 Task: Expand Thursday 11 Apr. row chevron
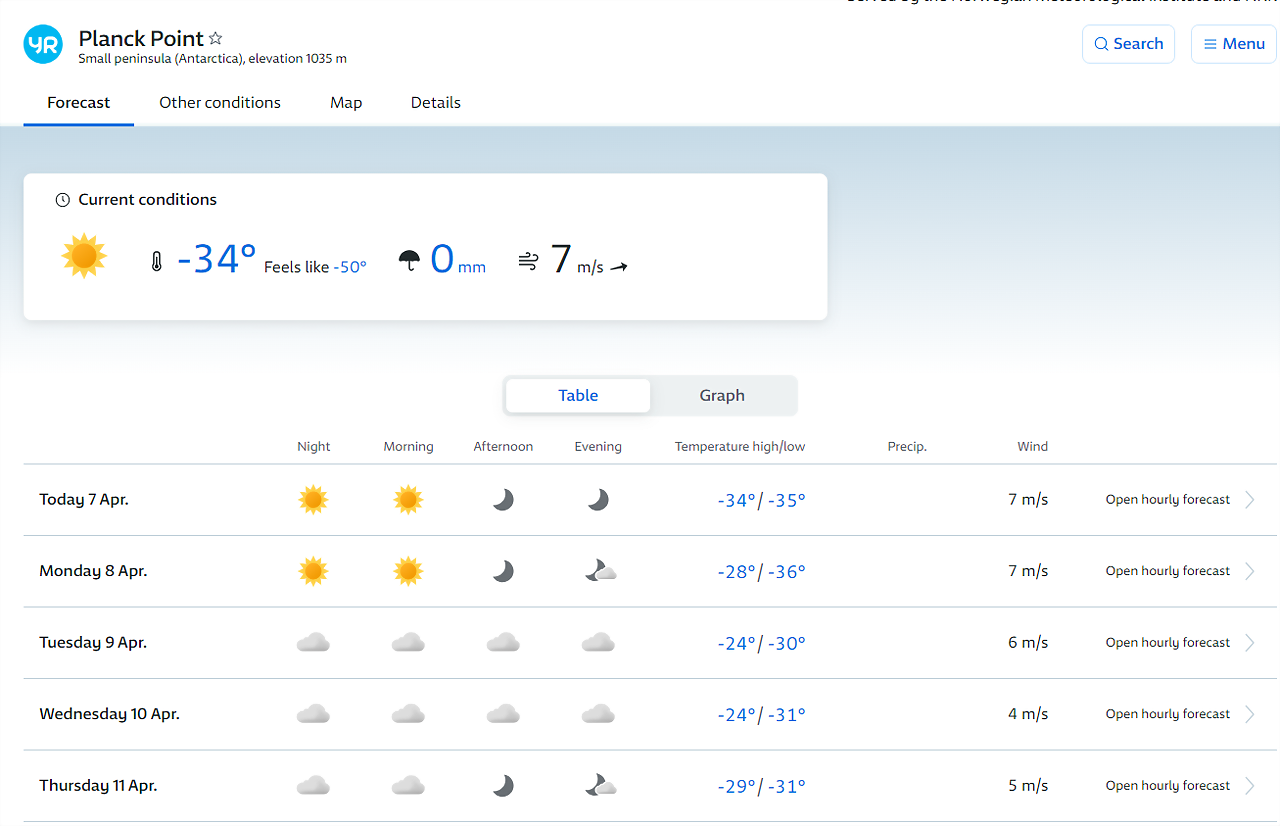coord(1250,786)
